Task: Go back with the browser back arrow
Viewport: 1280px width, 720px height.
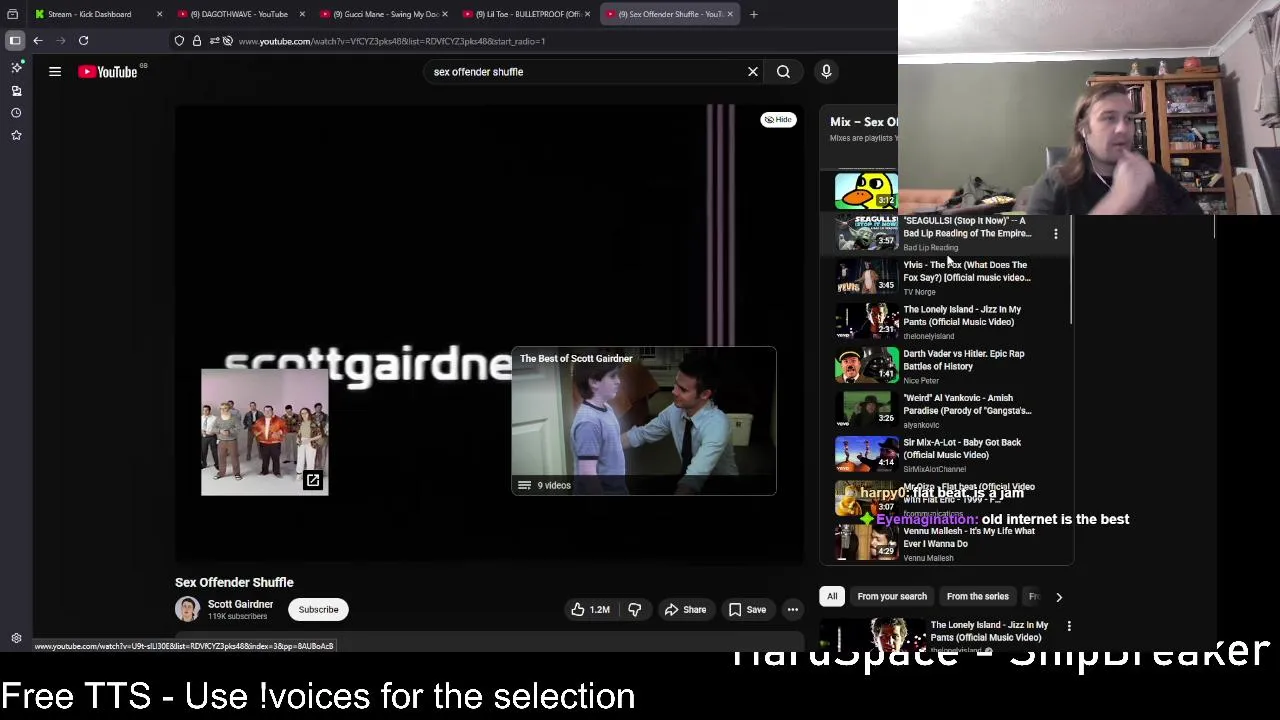Action: click(x=38, y=41)
